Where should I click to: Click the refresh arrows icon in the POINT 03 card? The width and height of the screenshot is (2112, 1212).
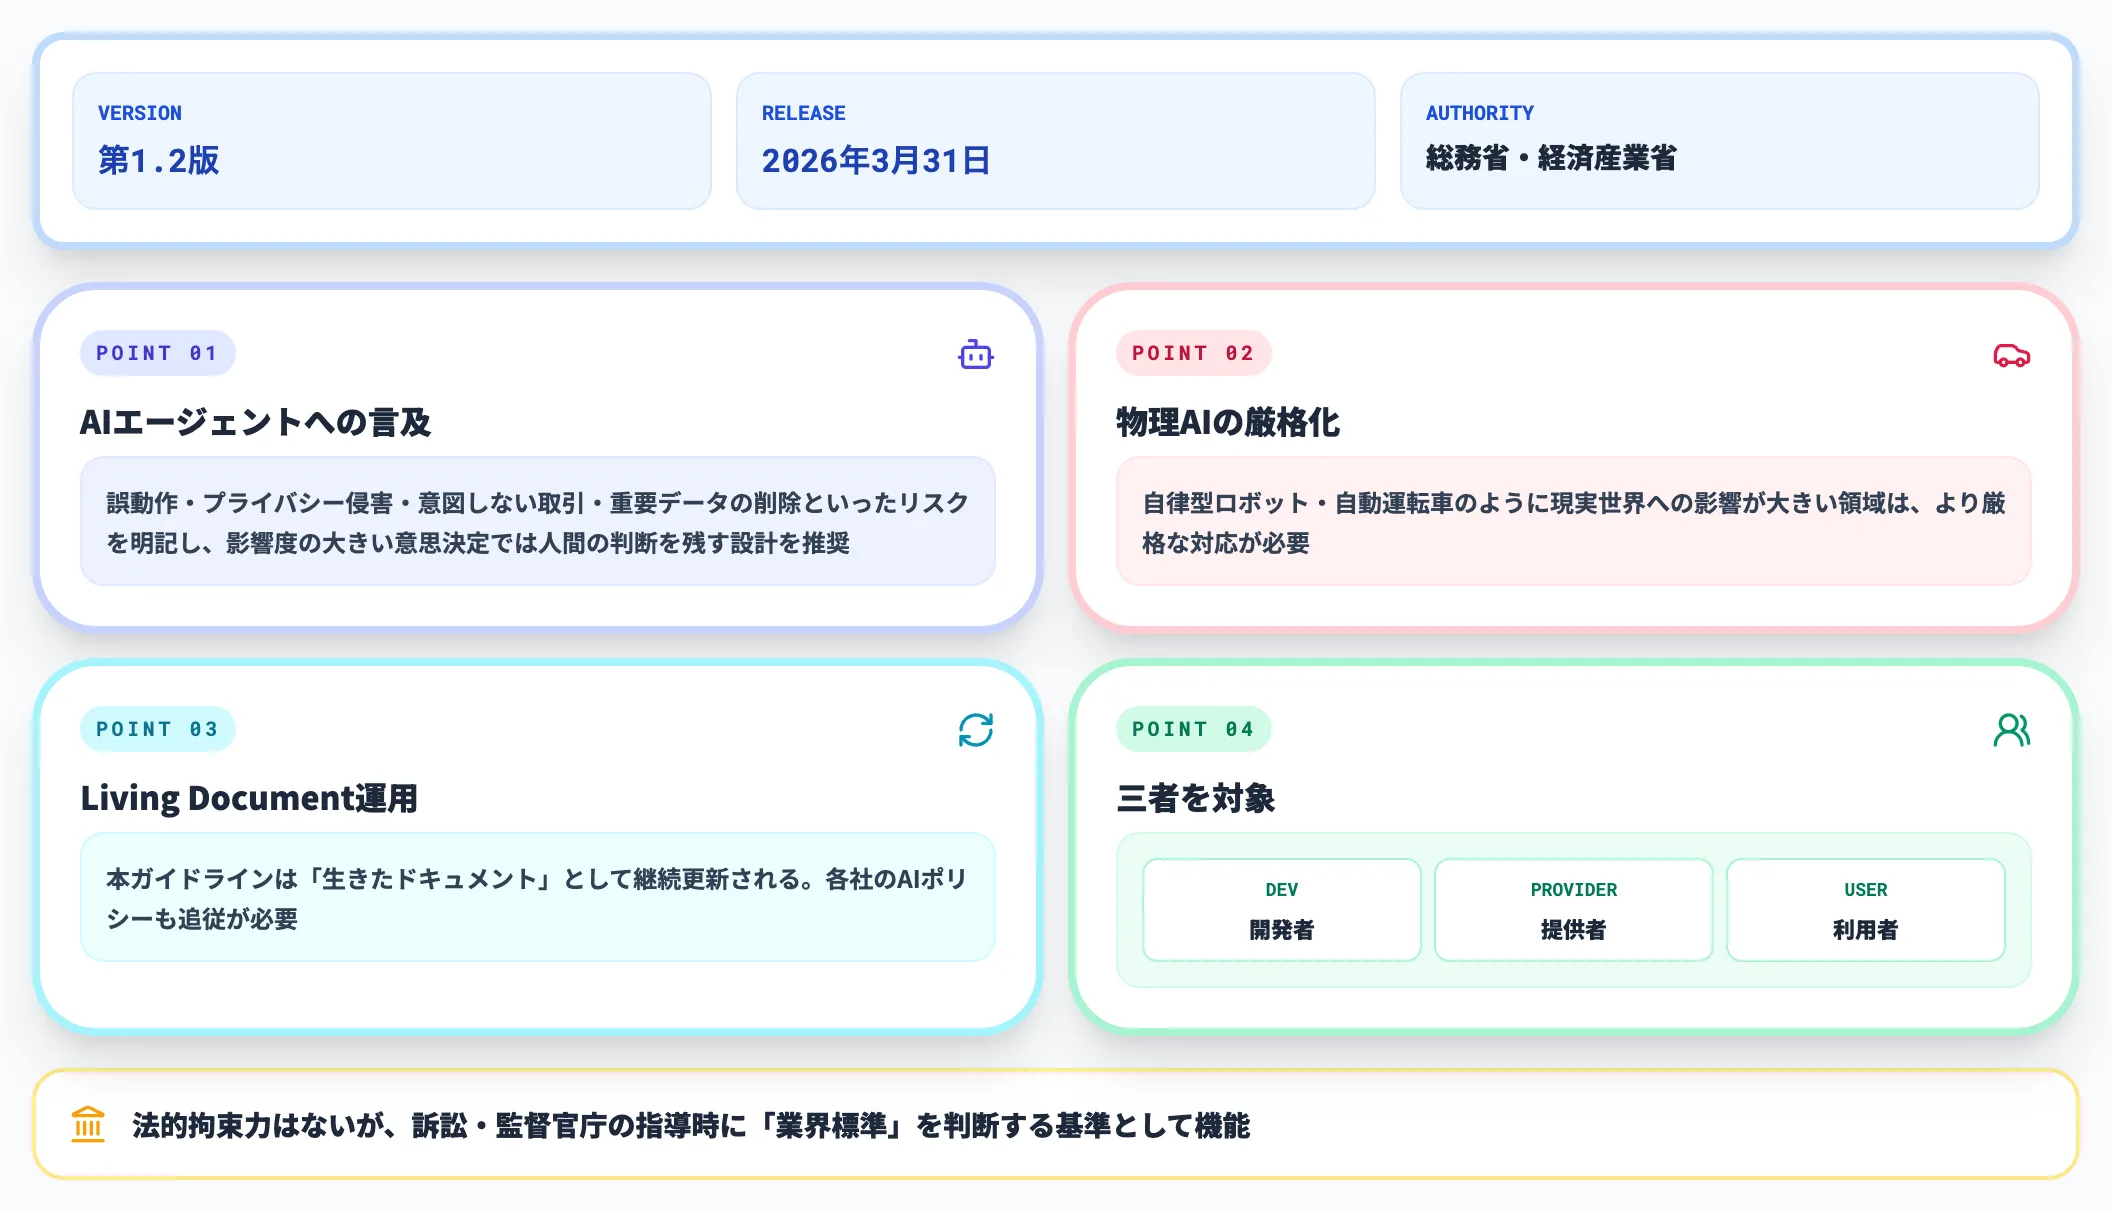975,730
